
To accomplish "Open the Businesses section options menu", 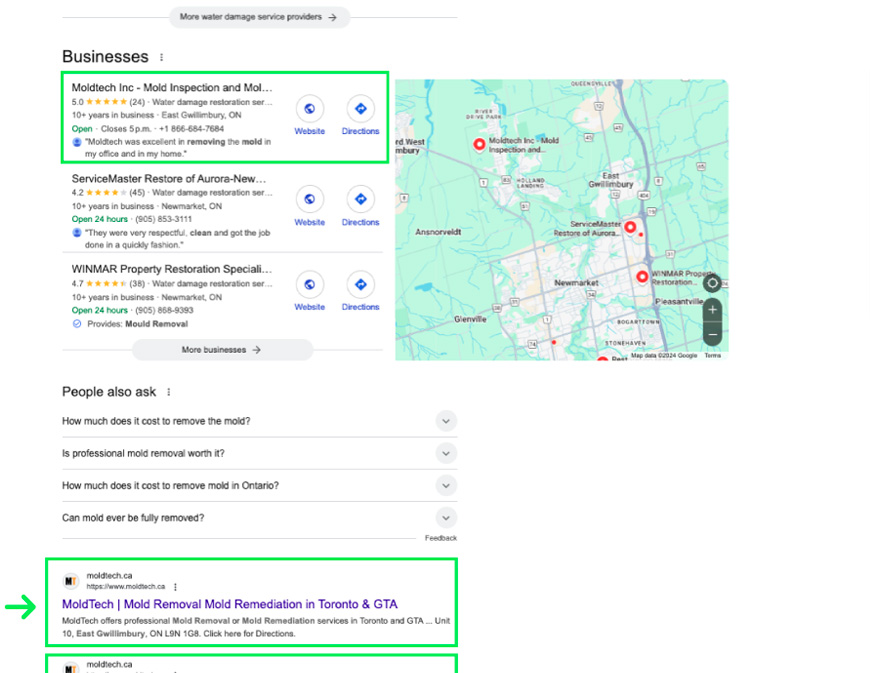I will coord(162,58).
